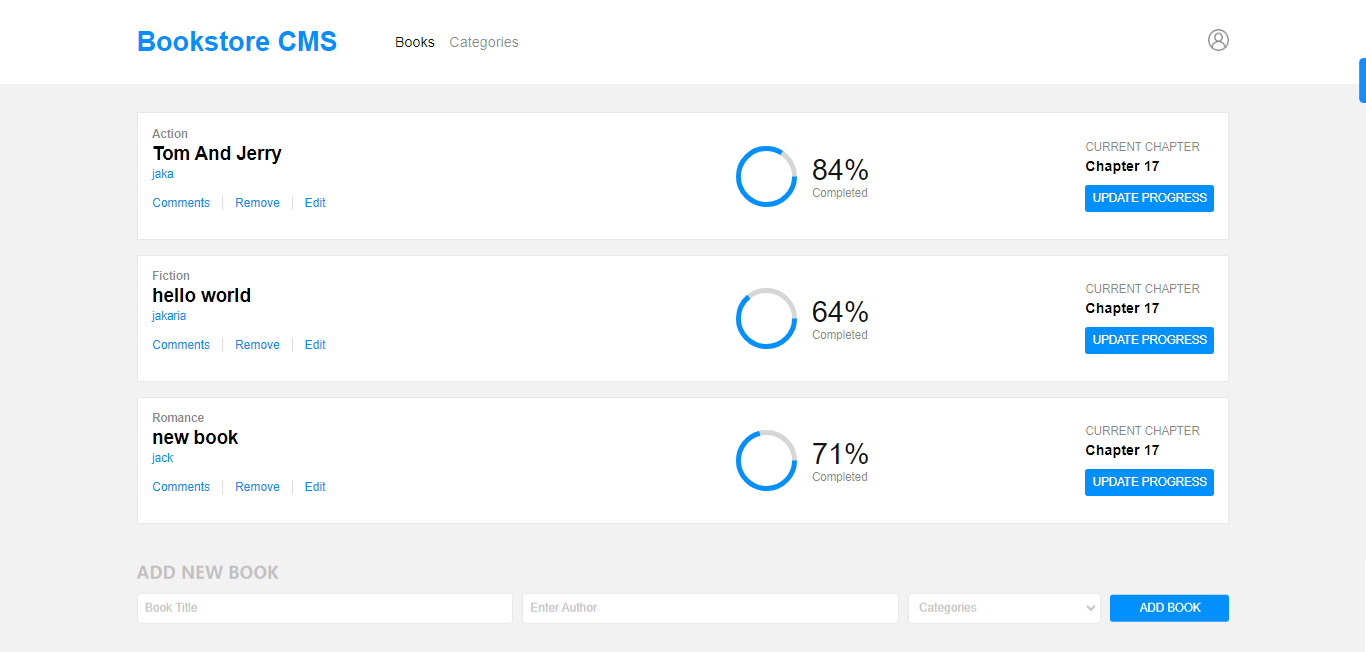This screenshot has height=652, width=1366.
Task: Open the Categories tab
Action: tap(484, 42)
